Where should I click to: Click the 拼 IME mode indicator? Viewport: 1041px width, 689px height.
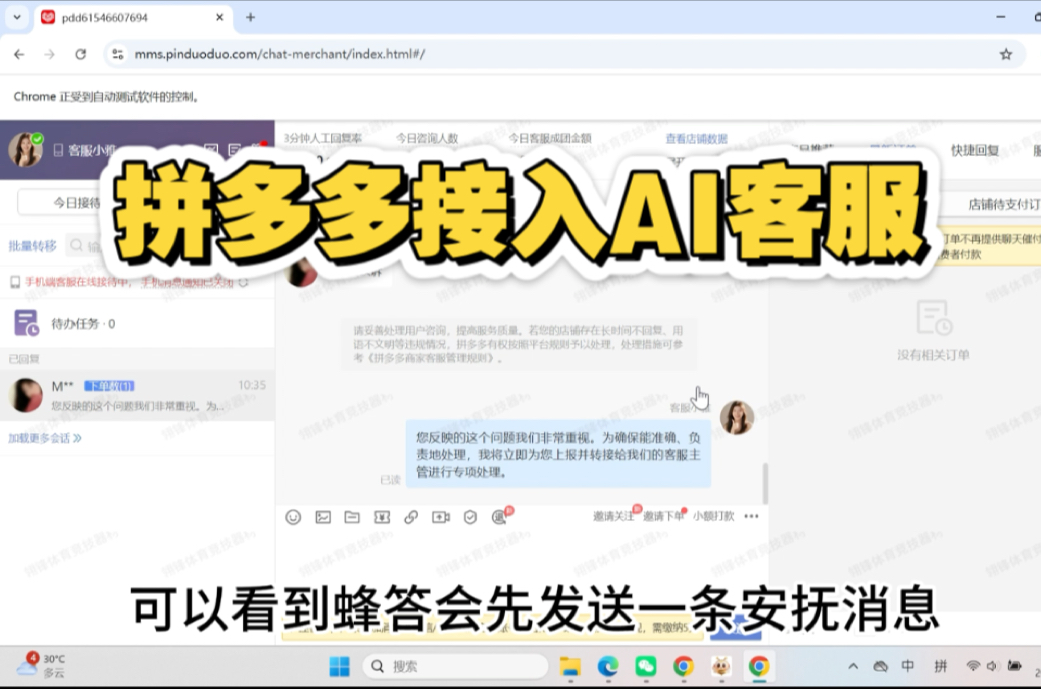(941, 666)
